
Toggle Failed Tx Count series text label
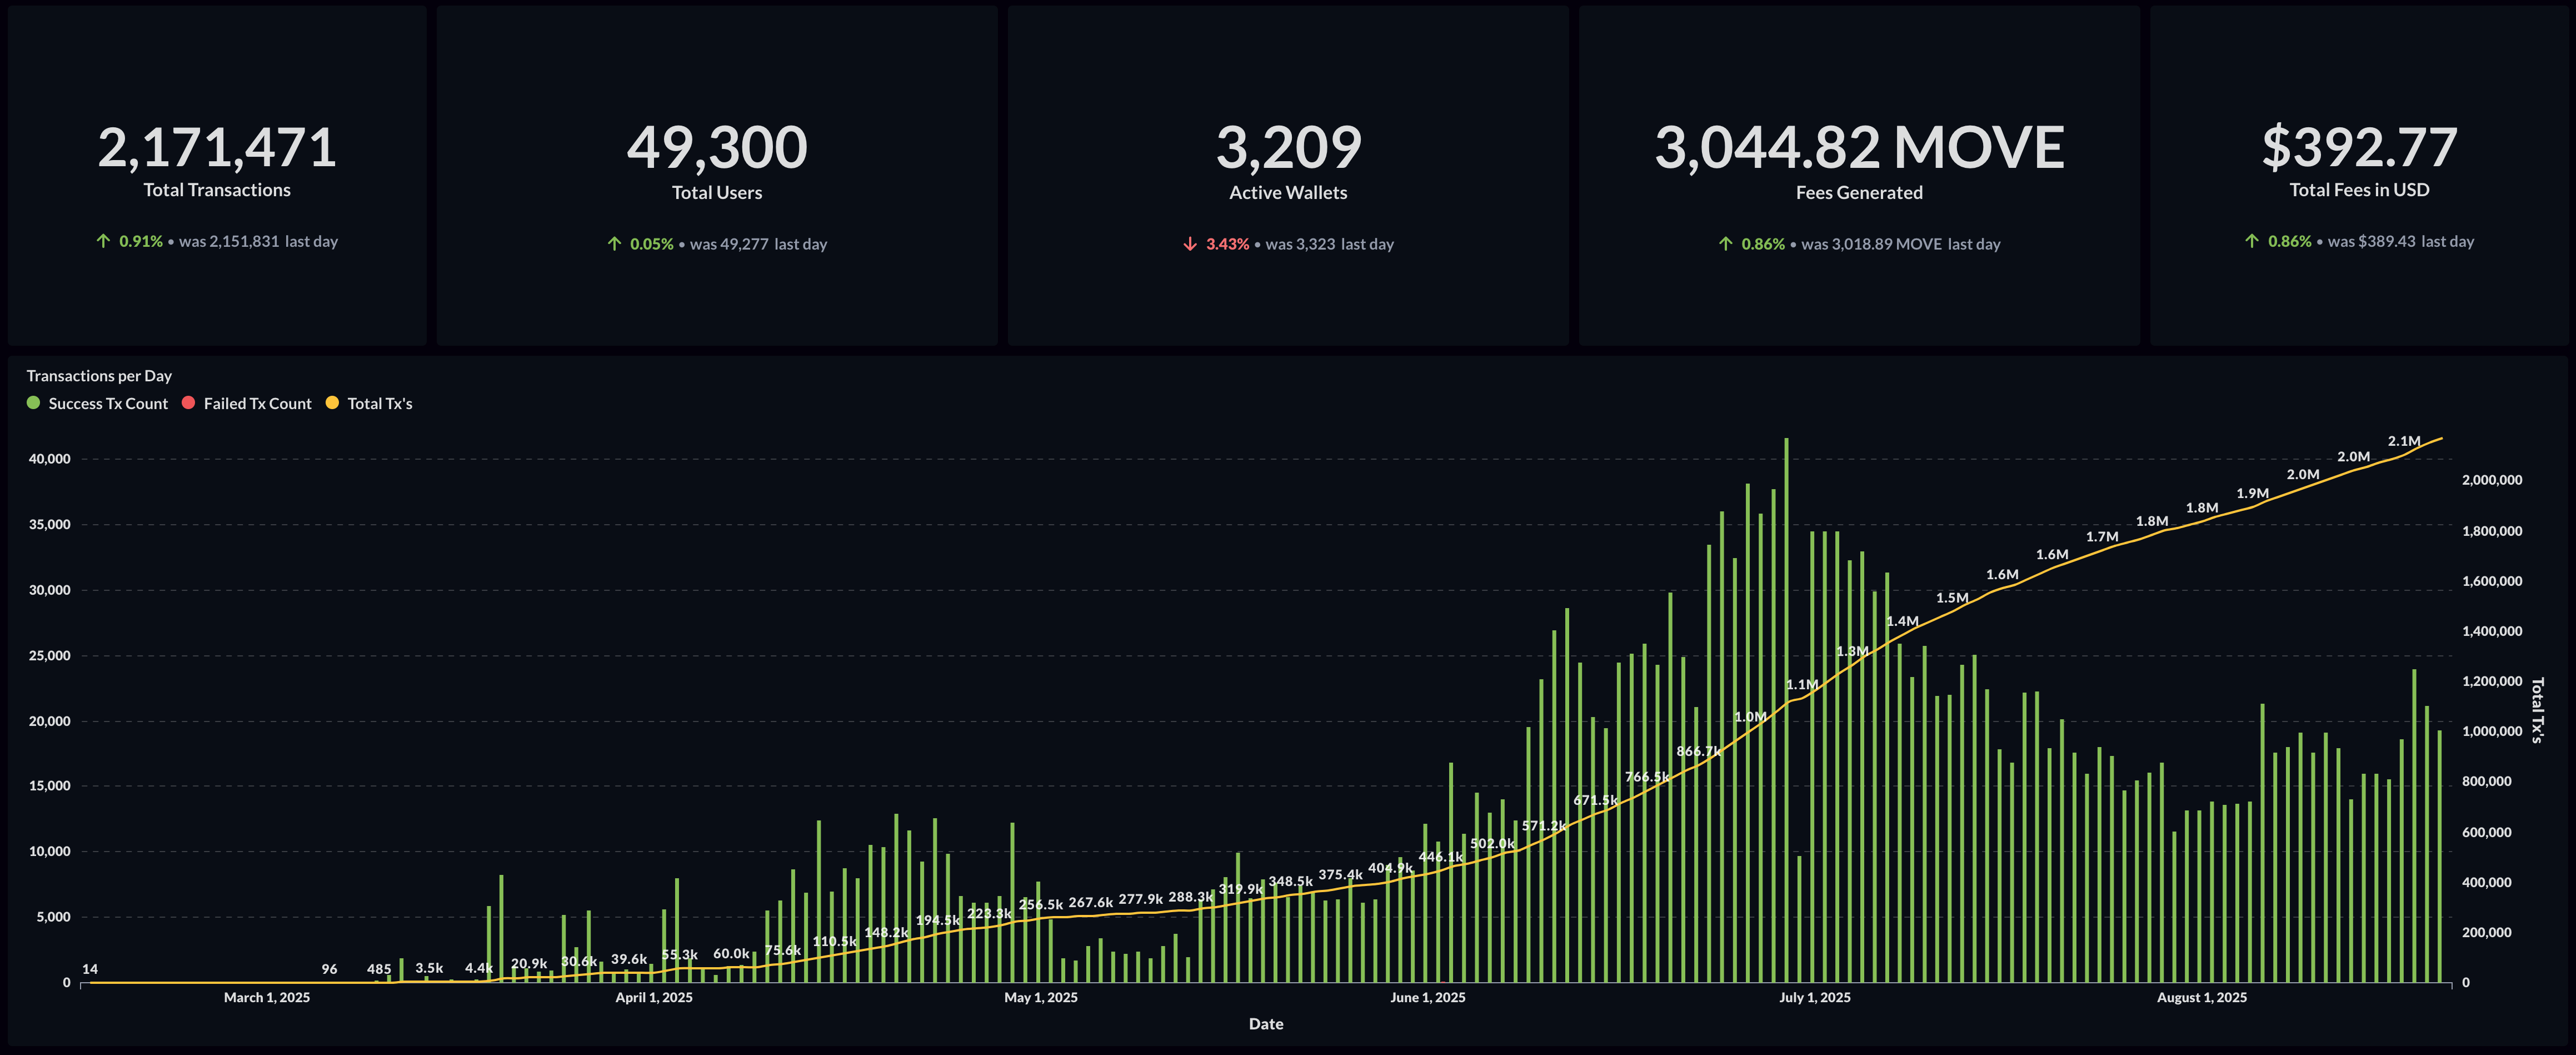[x=257, y=403]
